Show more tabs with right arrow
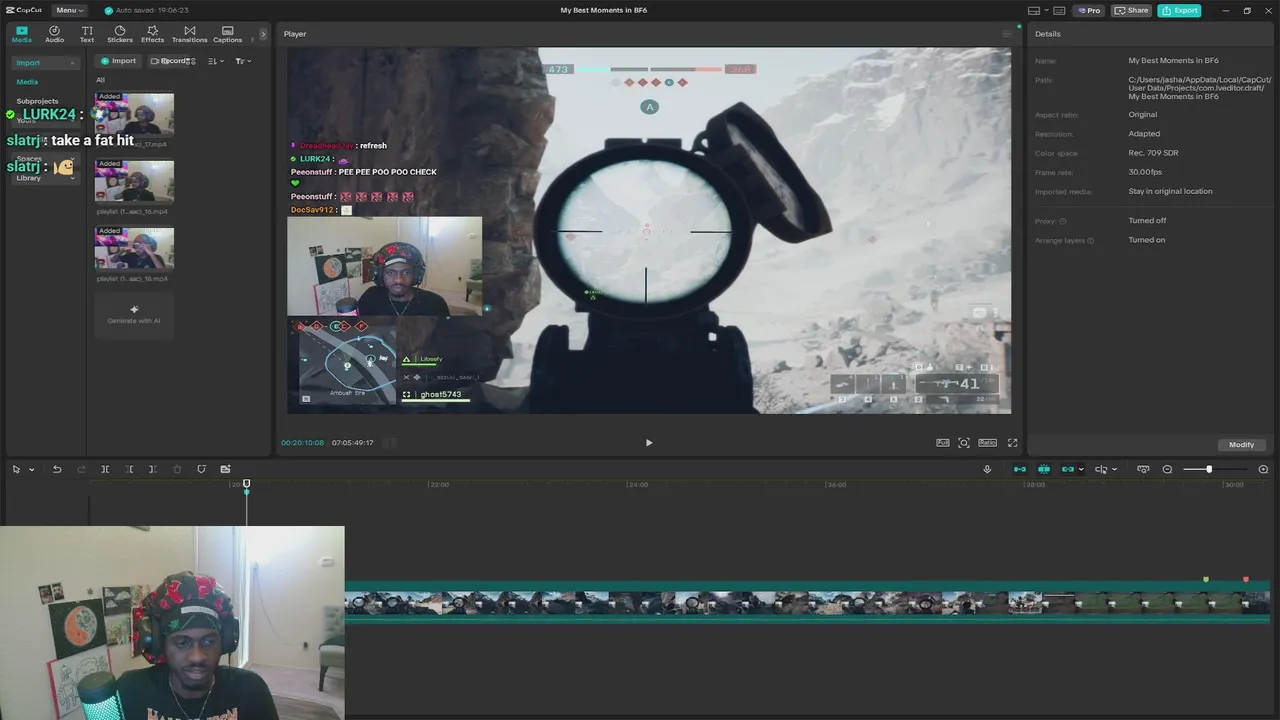This screenshot has height=720, width=1280. [263, 34]
